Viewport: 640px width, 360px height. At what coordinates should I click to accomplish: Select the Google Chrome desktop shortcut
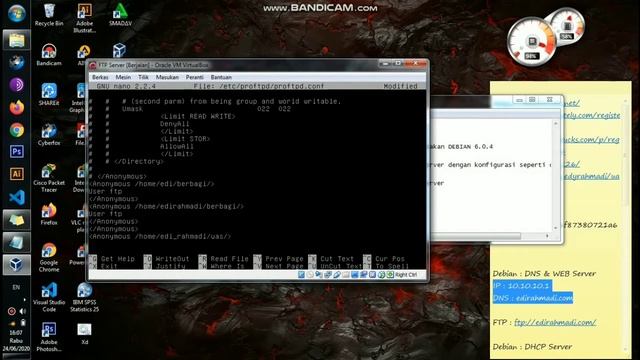[x=49, y=258]
